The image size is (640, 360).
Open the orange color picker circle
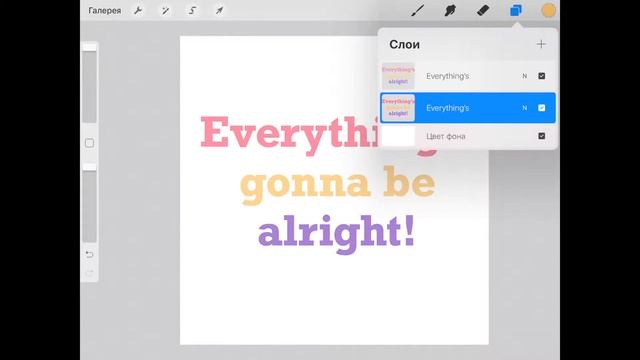(548, 11)
